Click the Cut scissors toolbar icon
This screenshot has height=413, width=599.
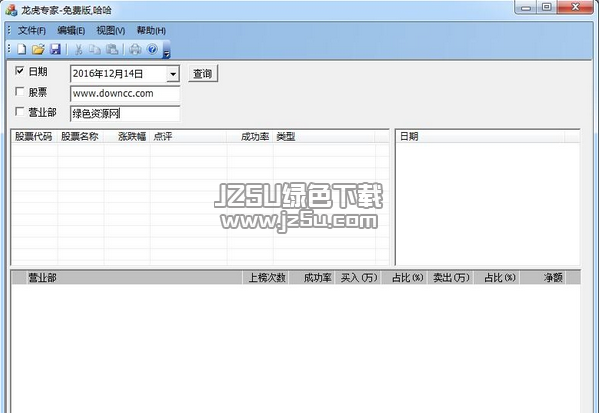(78, 49)
